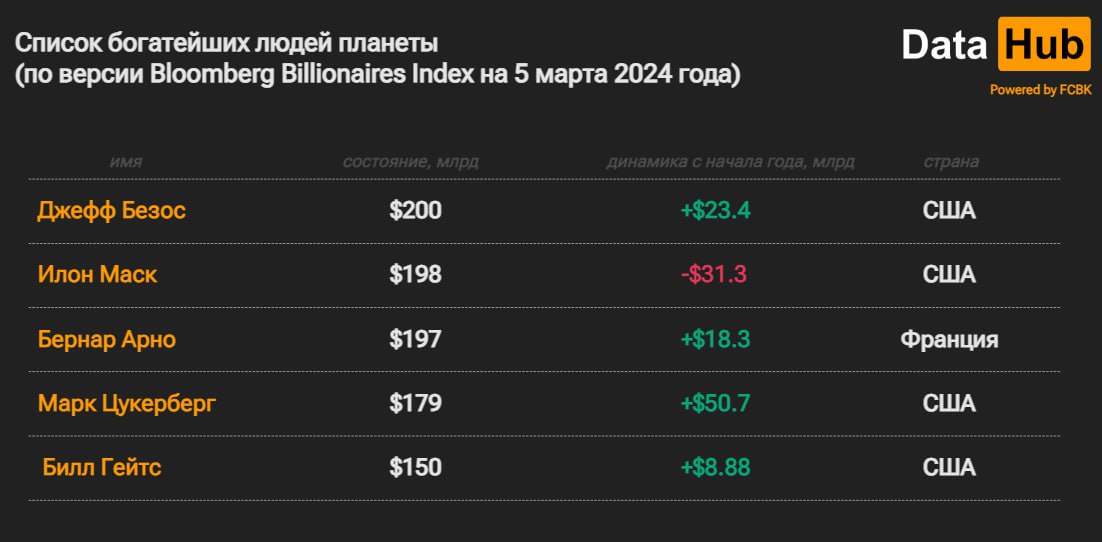
Task: Click the имя column header
Action: click(x=126, y=162)
